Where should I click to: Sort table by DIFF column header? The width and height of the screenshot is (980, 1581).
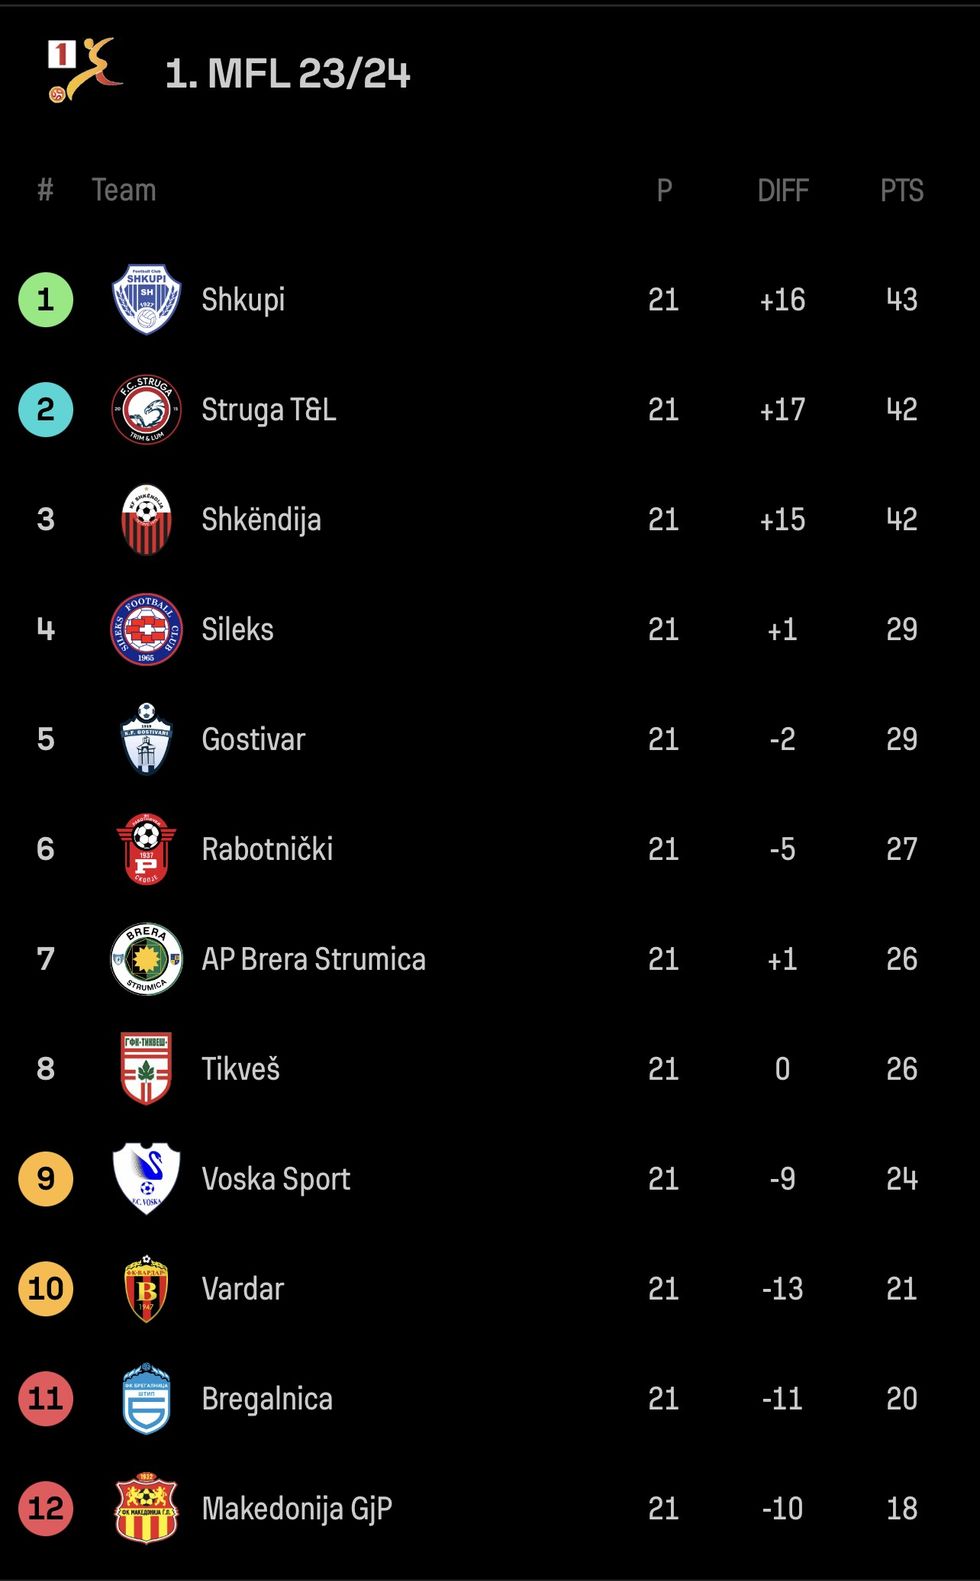click(782, 190)
